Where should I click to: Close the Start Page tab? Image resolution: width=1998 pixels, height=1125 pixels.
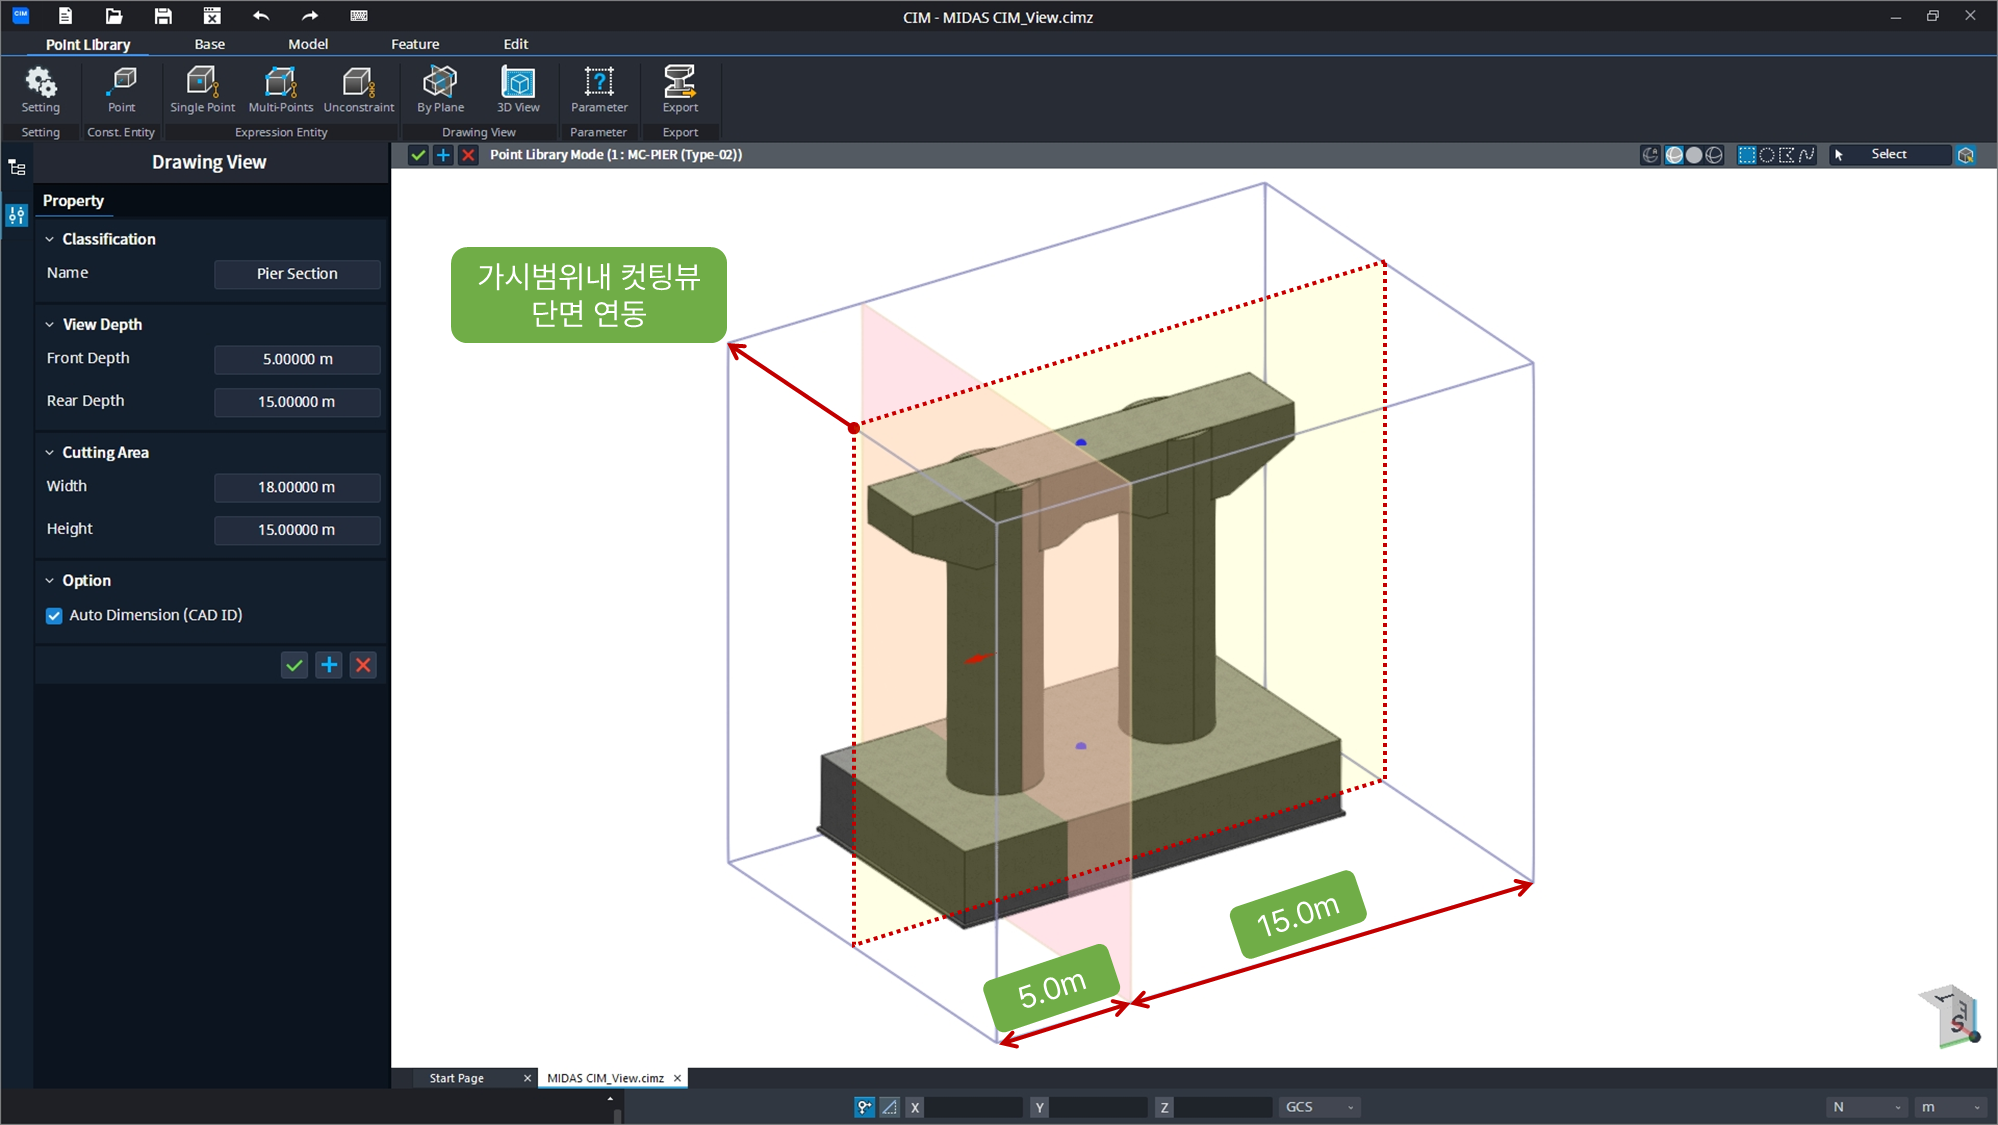coord(527,1078)
